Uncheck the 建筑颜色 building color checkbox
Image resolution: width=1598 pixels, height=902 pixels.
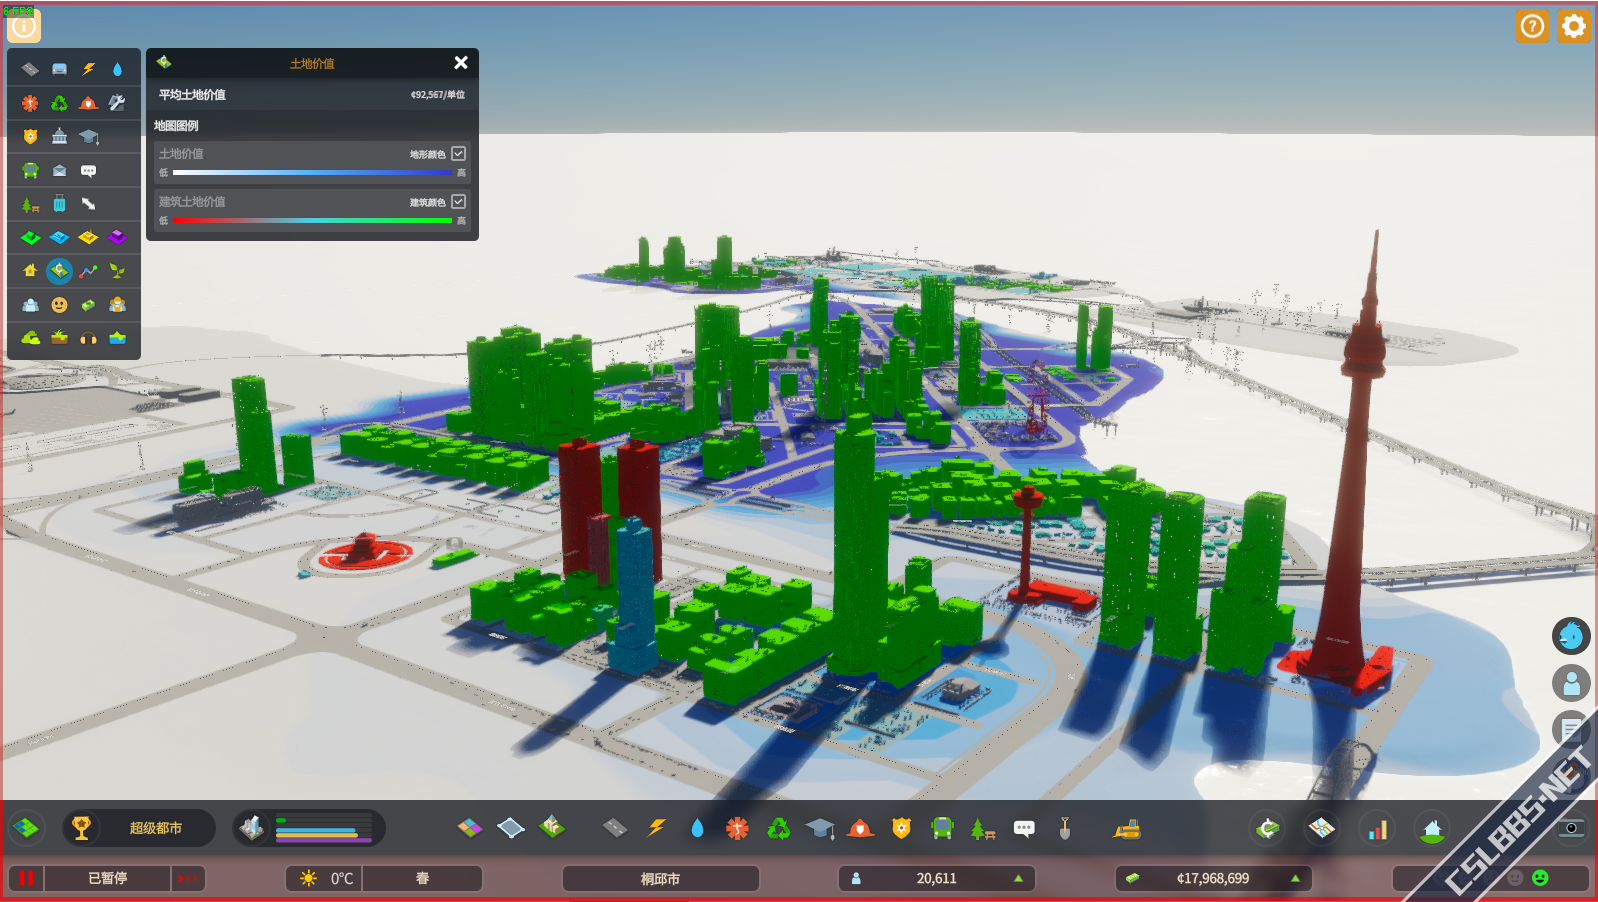tap(458, 201)
